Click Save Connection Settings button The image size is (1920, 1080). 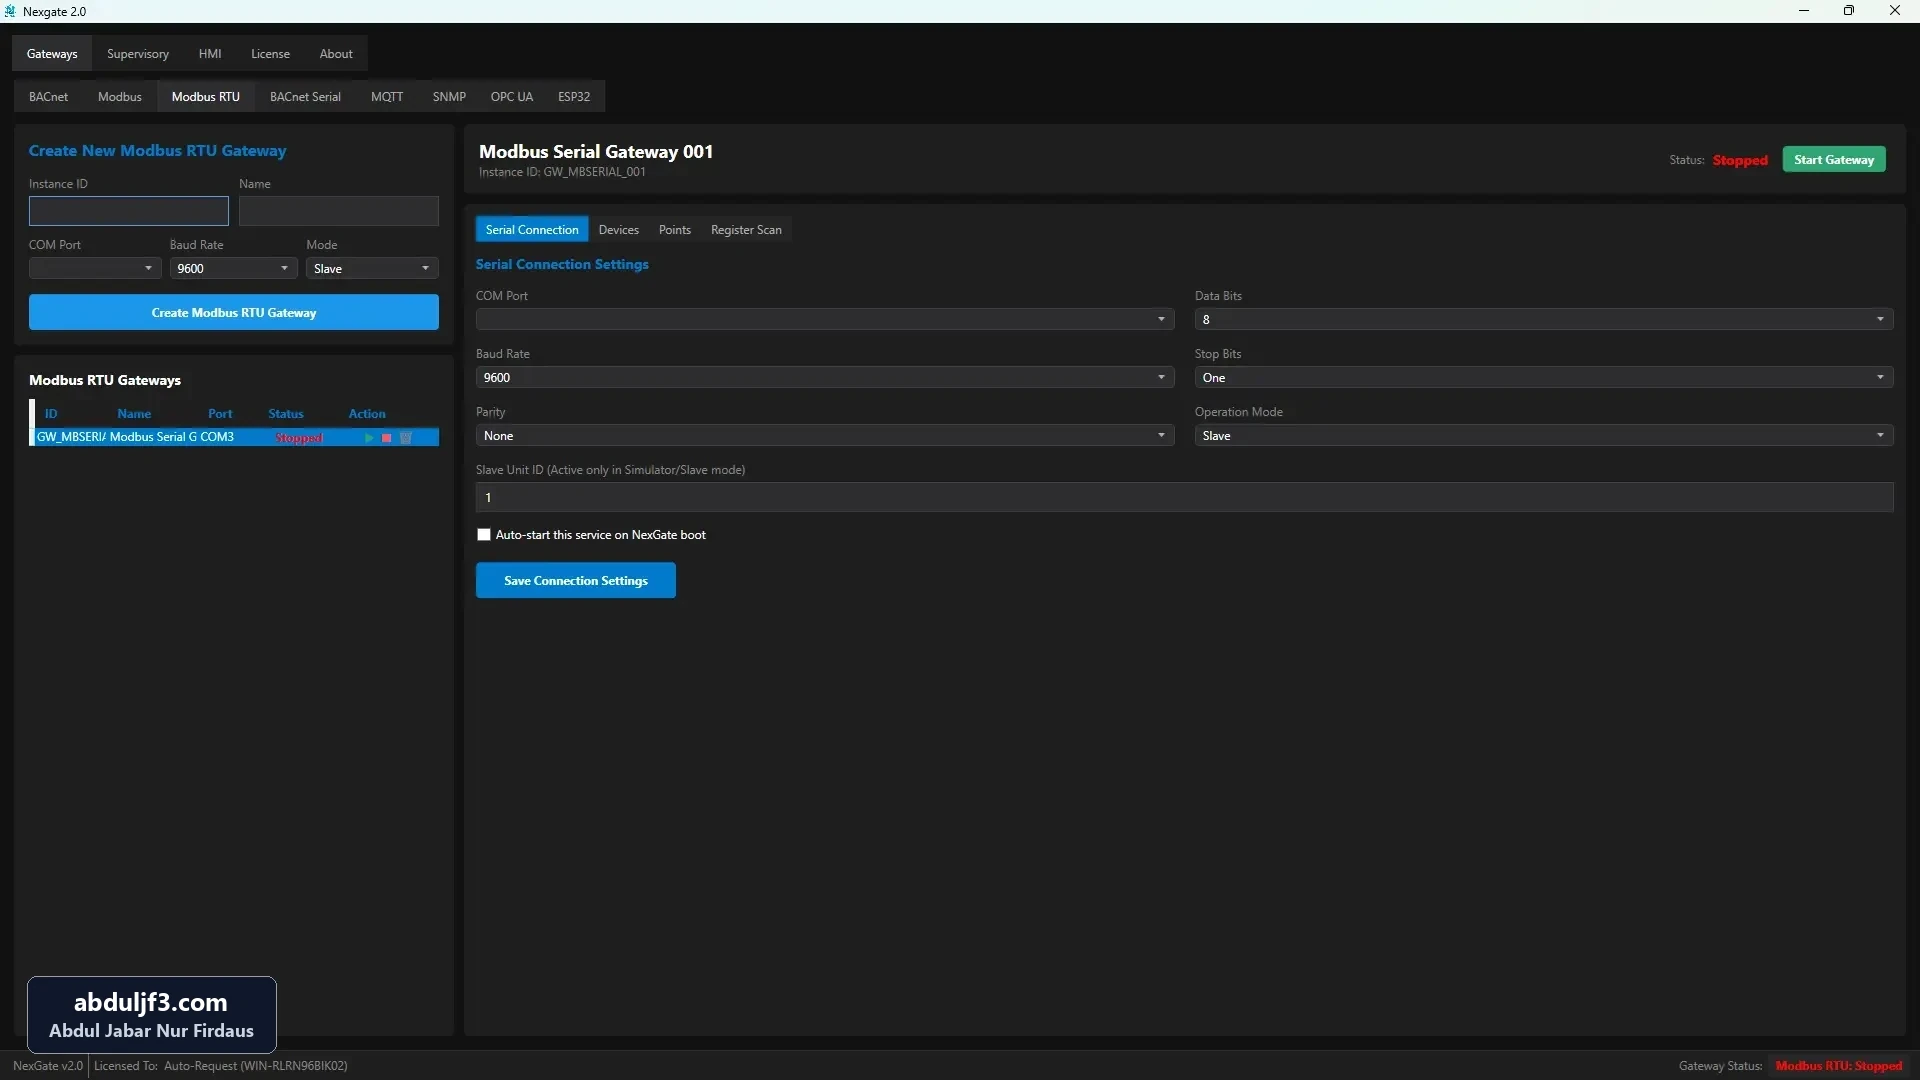(x=576, y=581)
